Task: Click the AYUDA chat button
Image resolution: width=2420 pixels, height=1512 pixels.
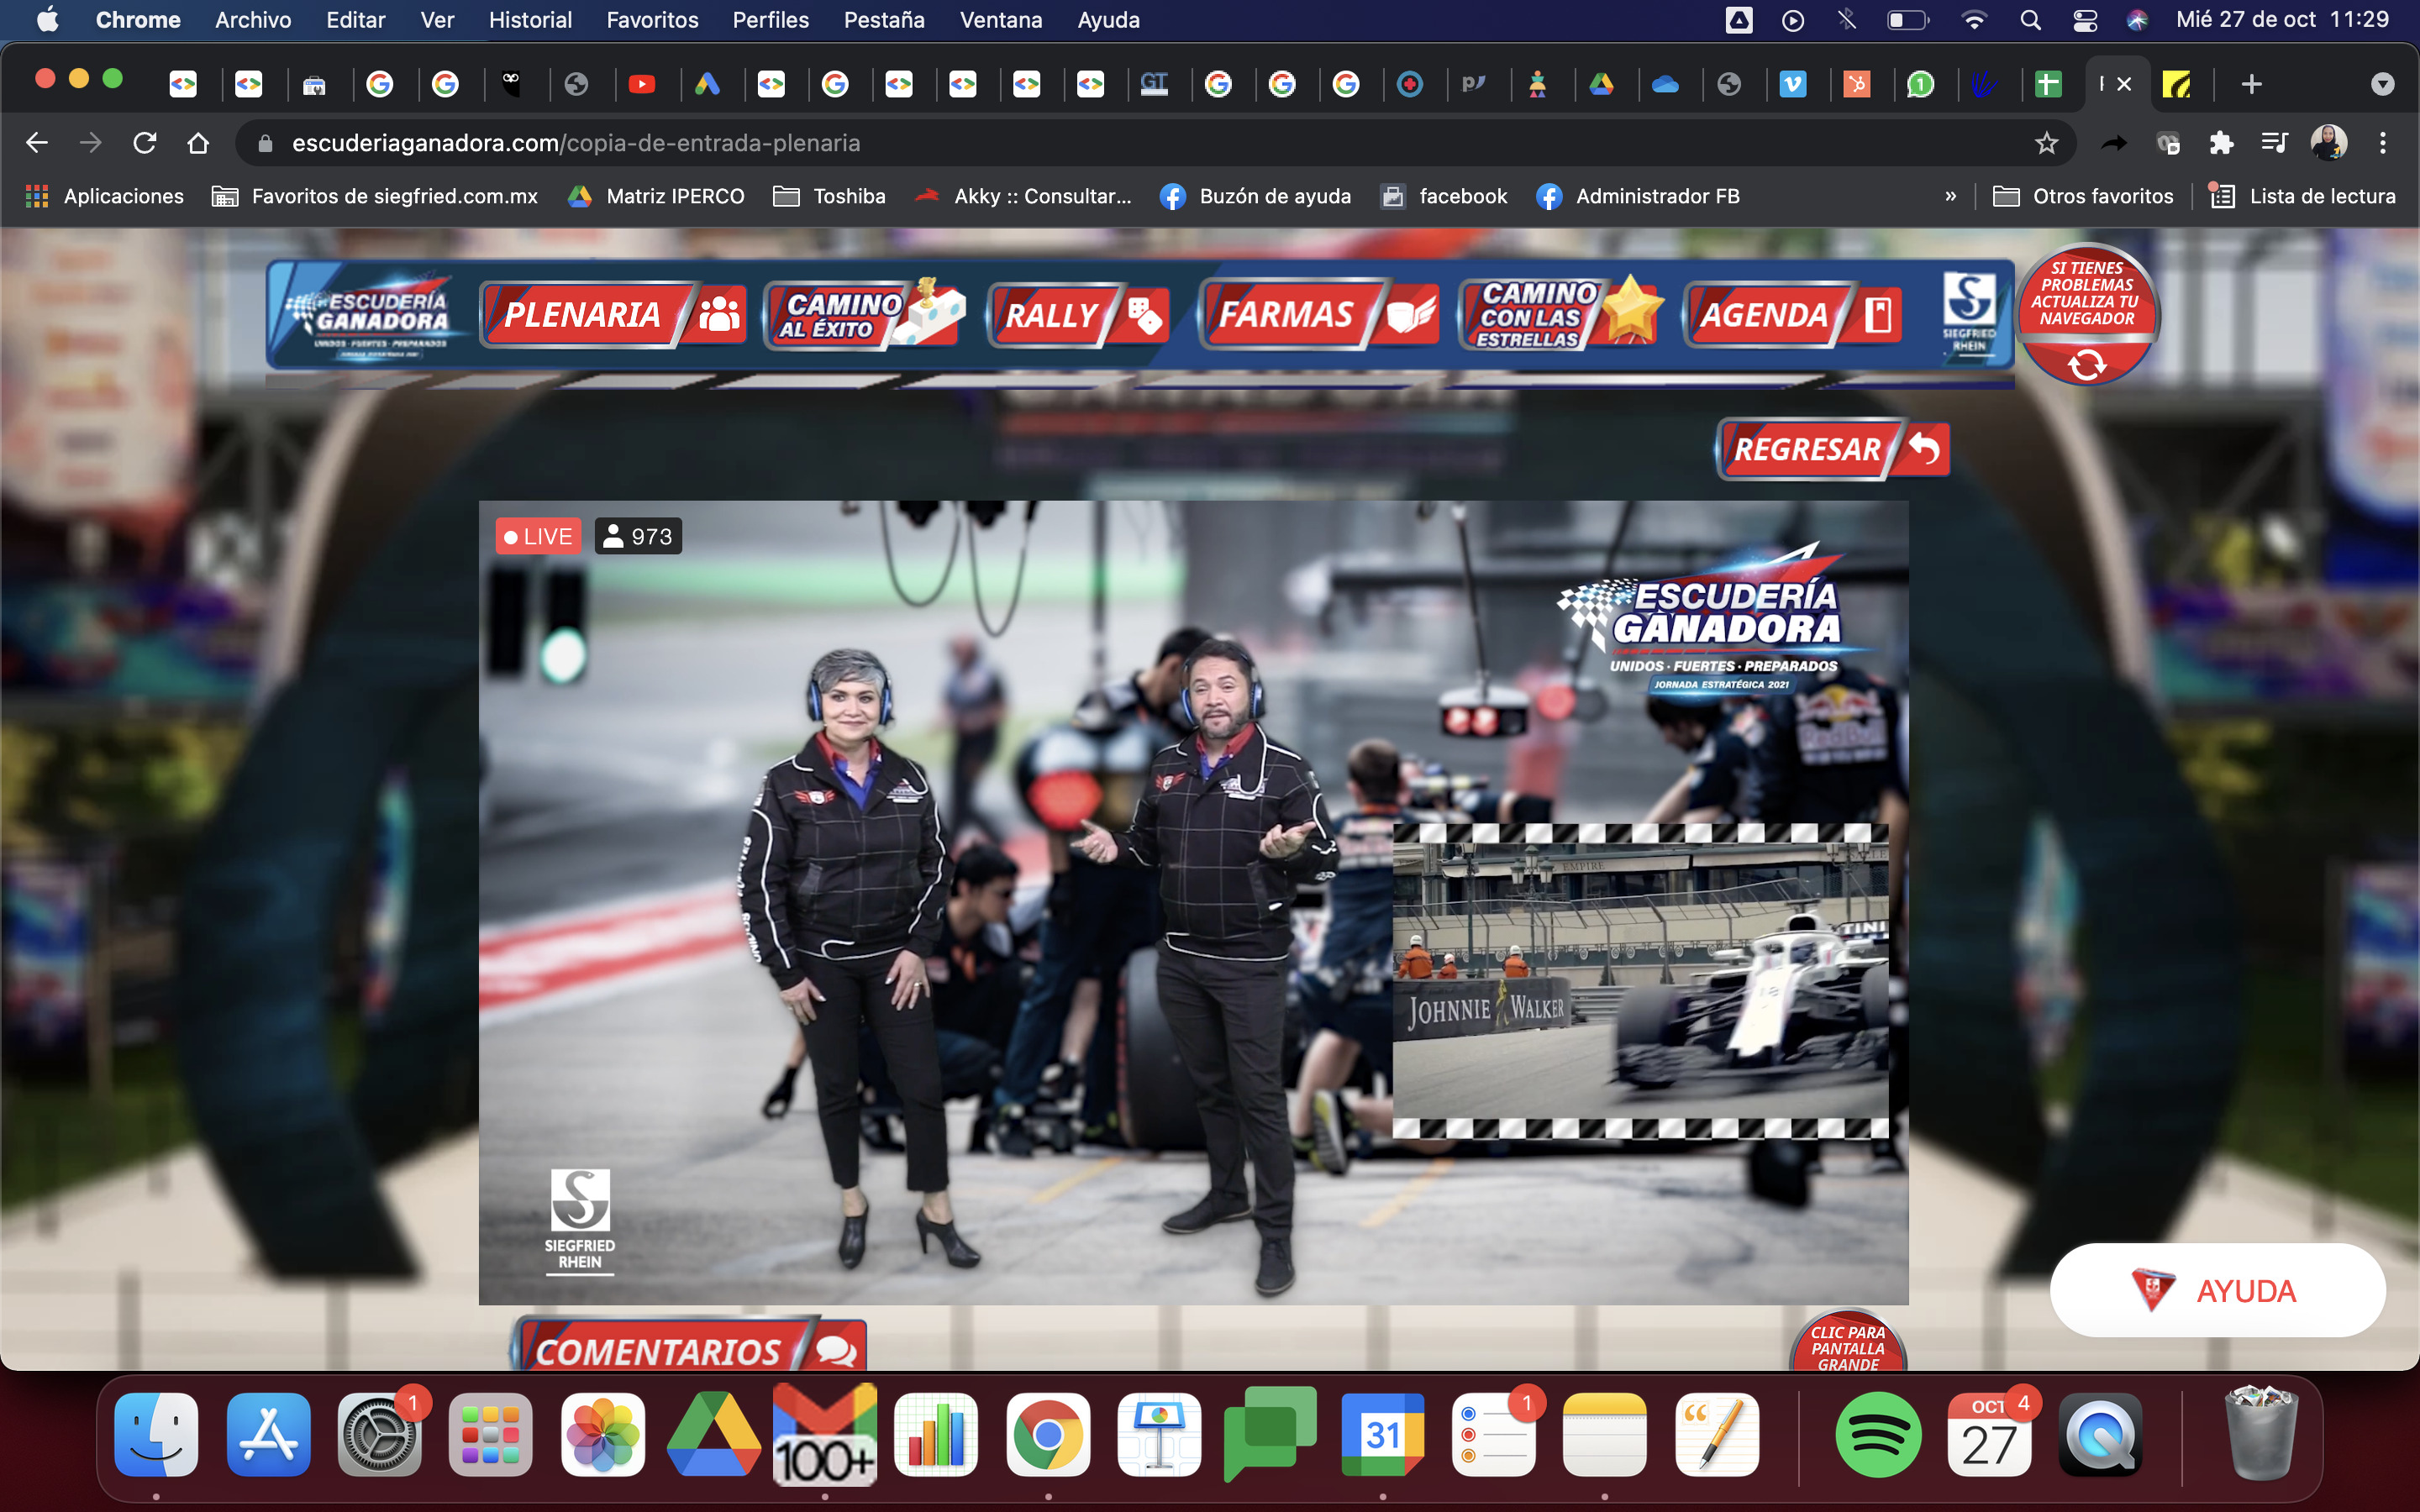Action: 2217,1290
